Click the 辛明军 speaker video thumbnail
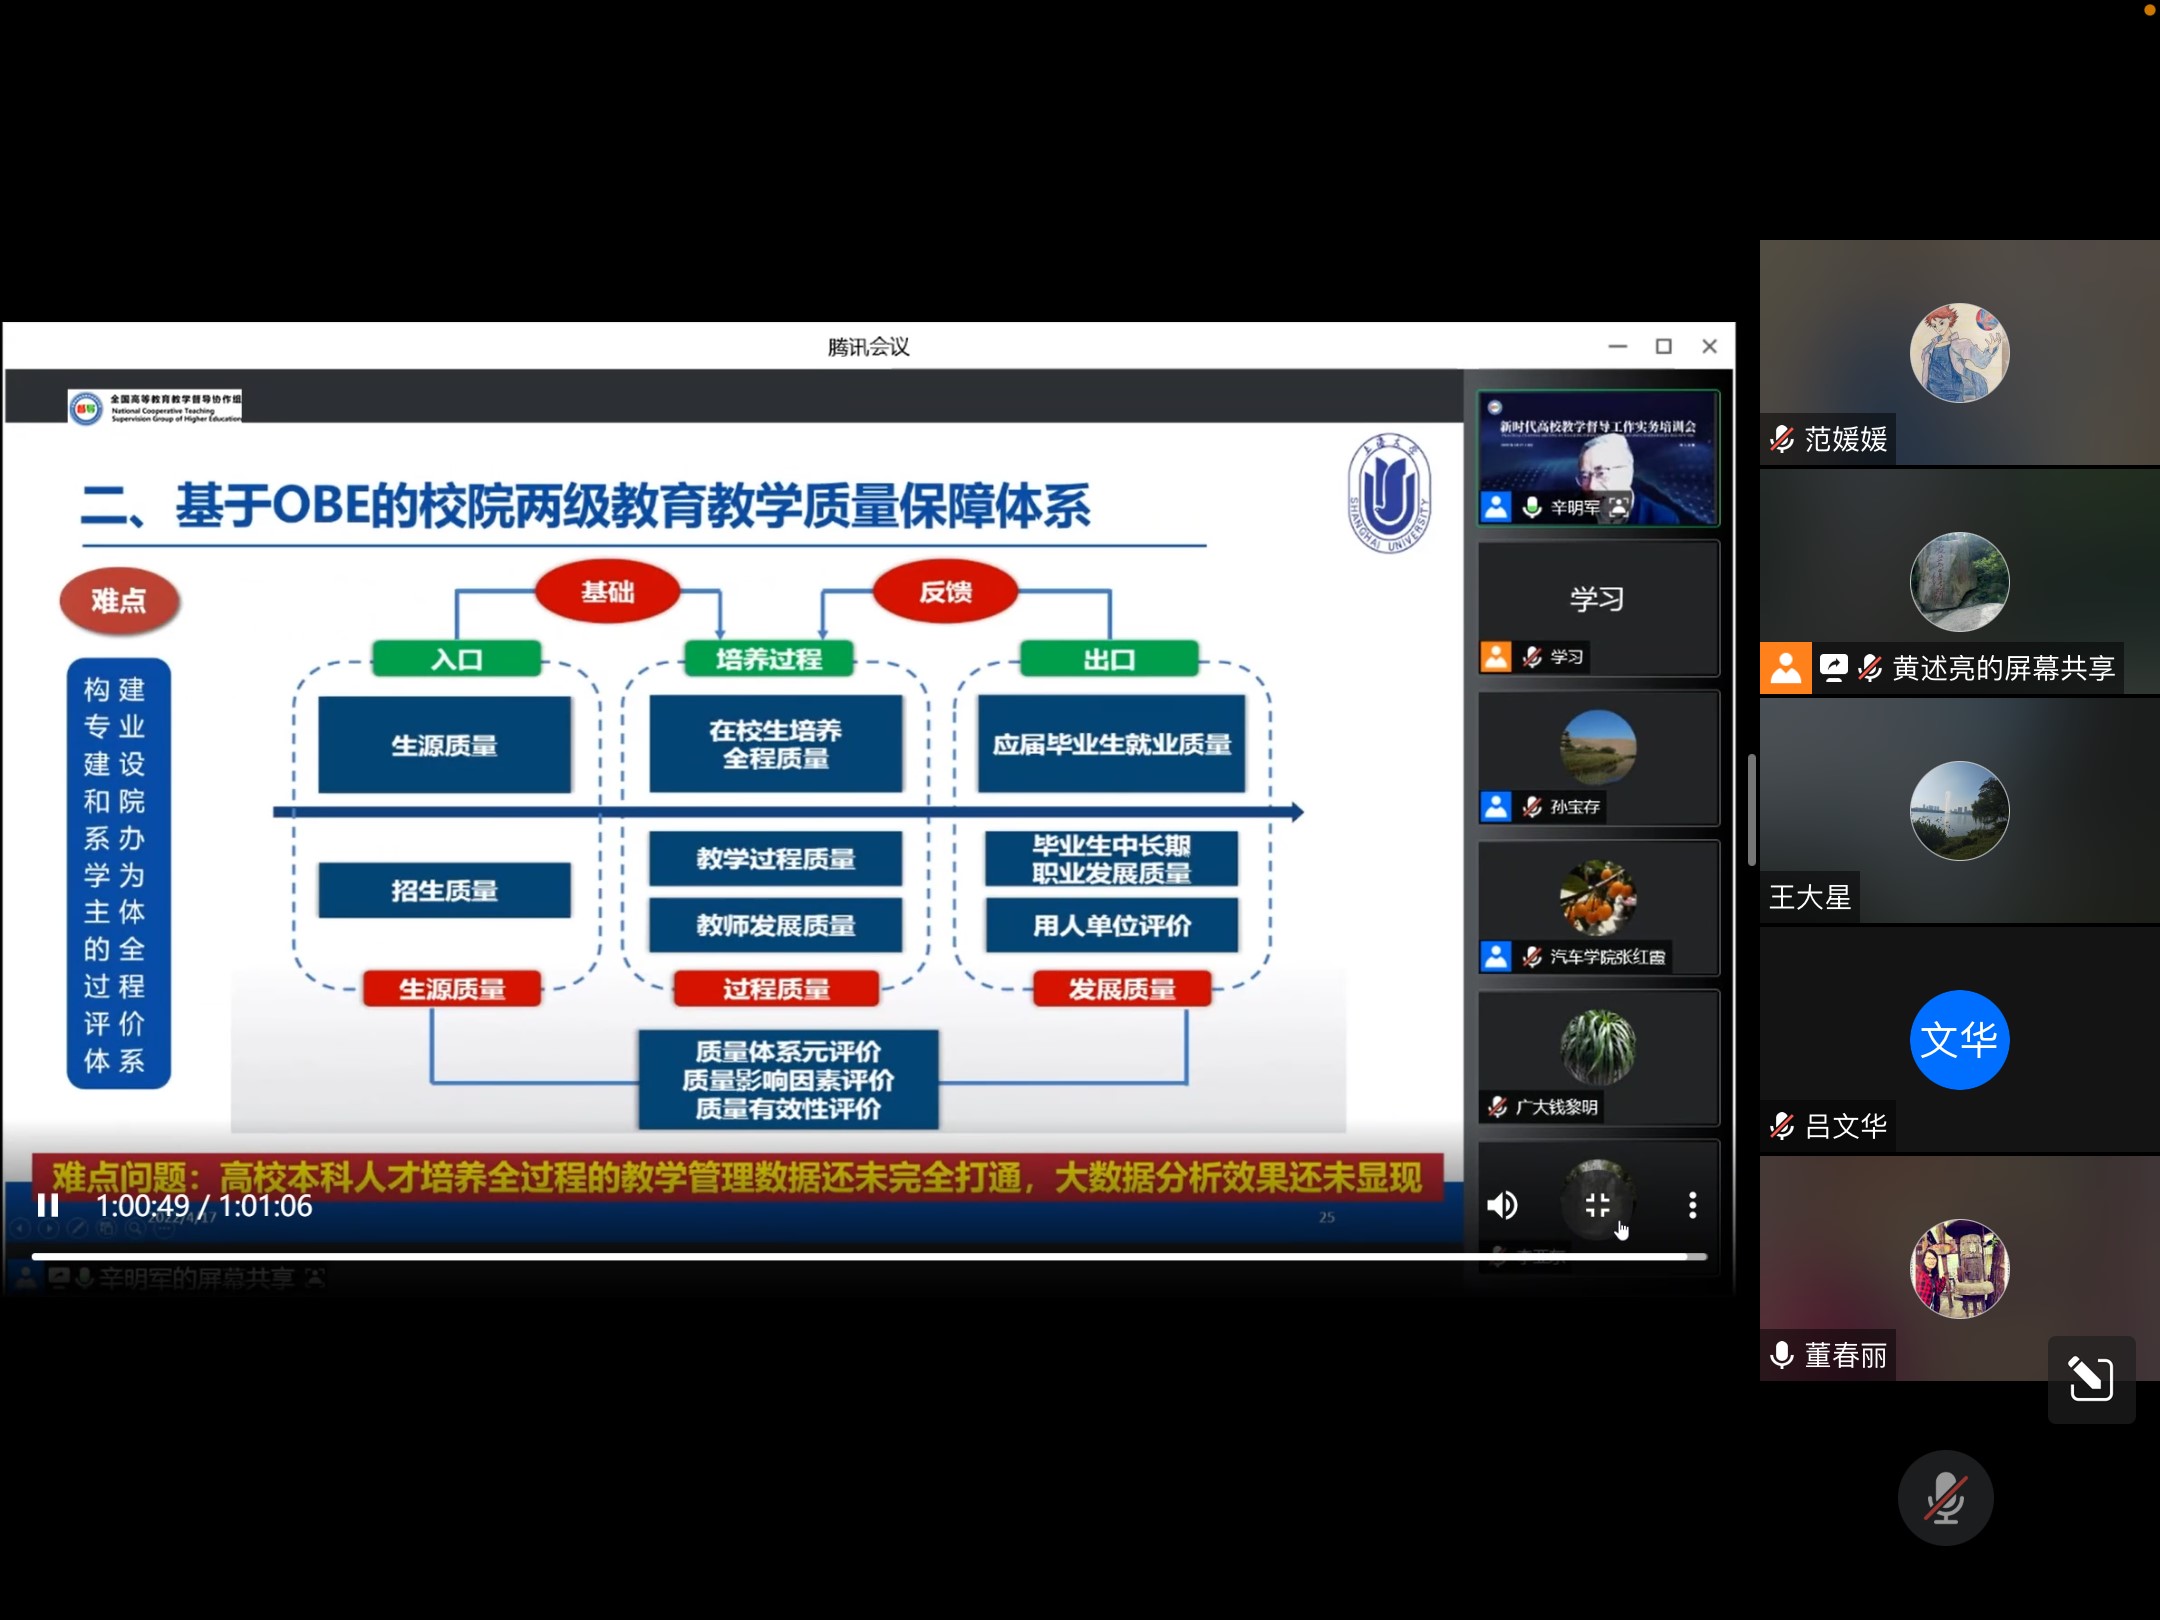Image resolution: width=2160 pixels, height=1620 pixels. coord(1598,457)
